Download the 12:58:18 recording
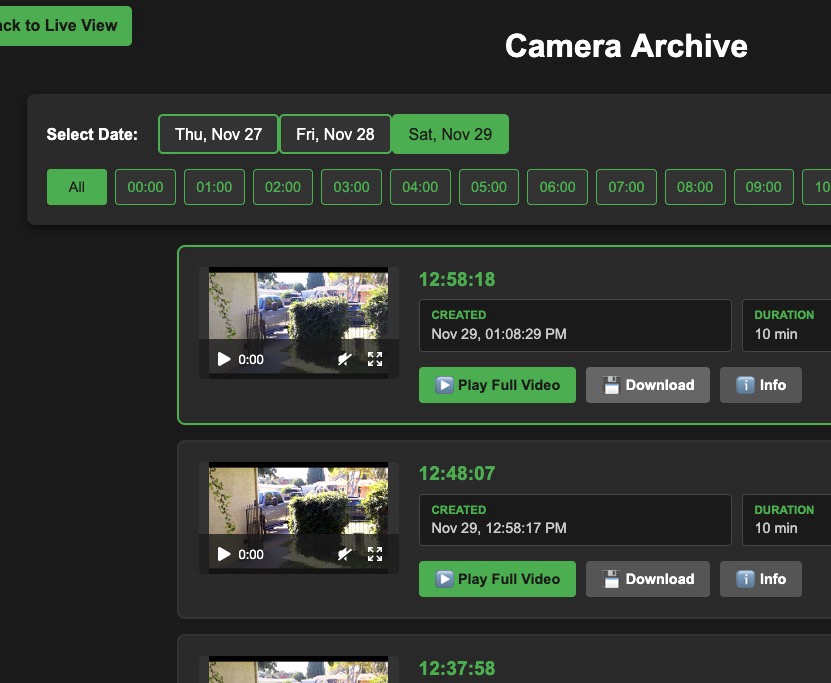The width and height of the screenshot is (831, 683). point(648,385)
